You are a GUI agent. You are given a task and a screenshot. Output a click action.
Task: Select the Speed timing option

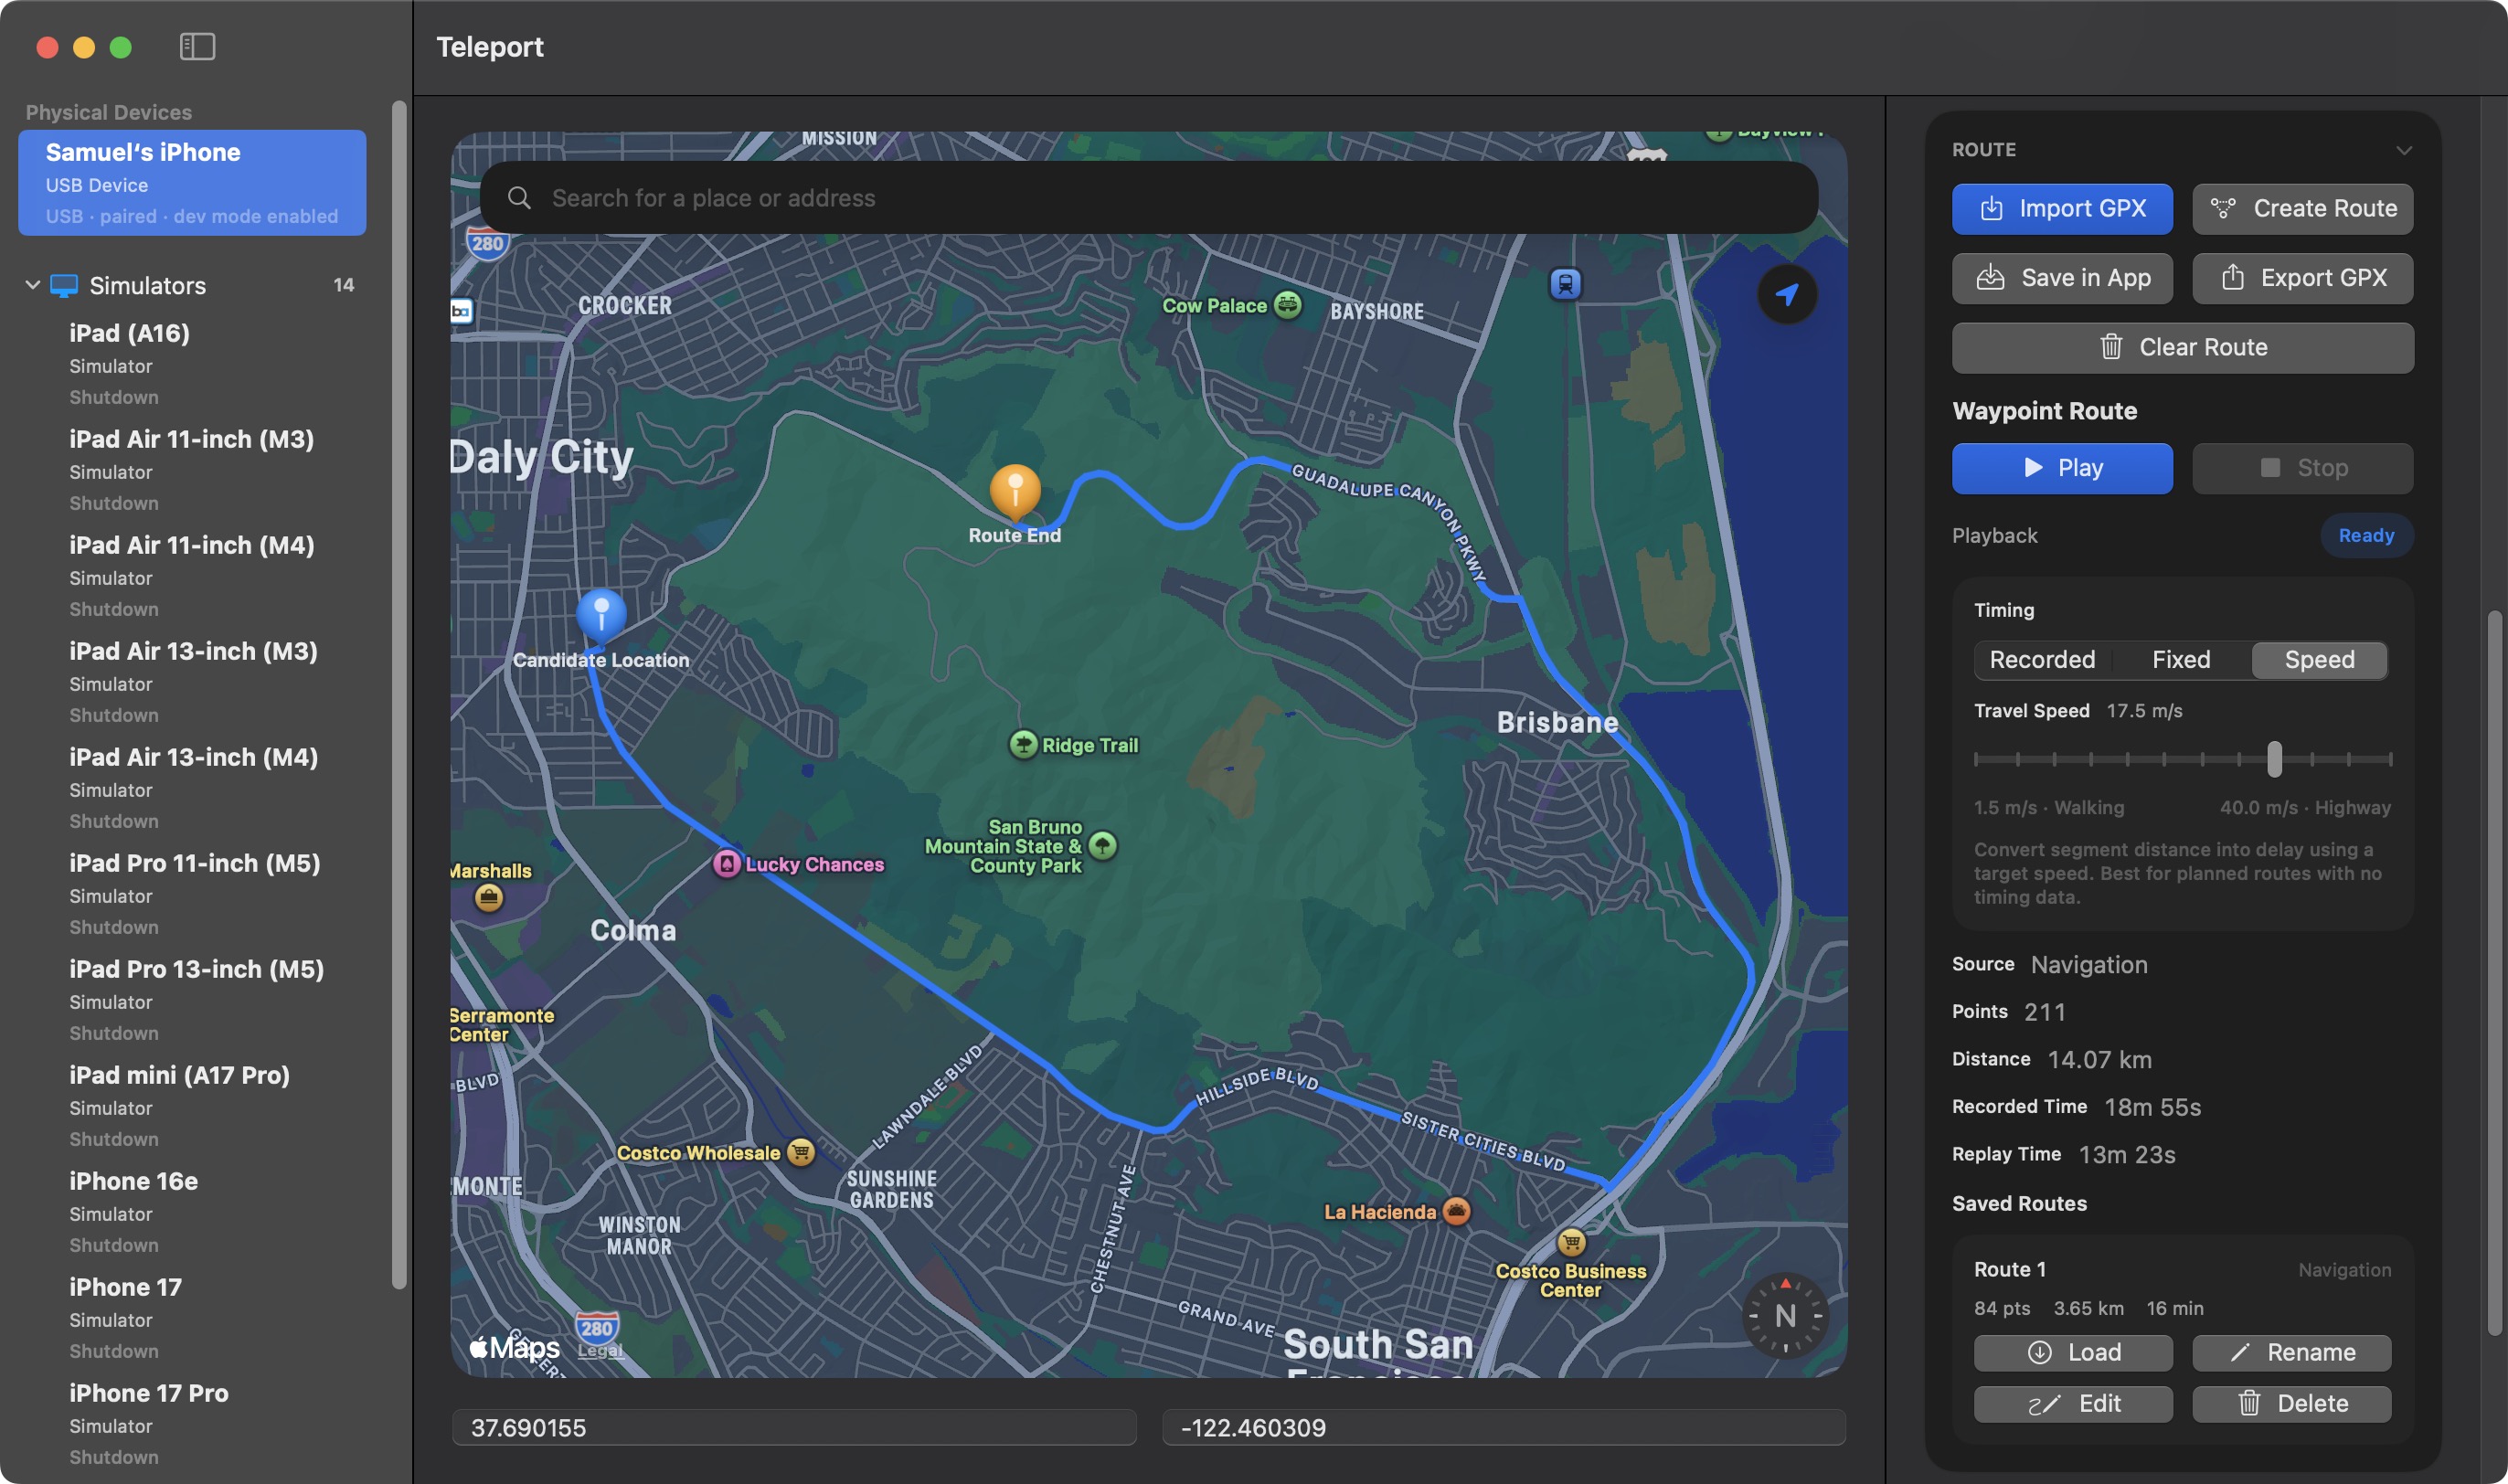(x=2319, y=660)
